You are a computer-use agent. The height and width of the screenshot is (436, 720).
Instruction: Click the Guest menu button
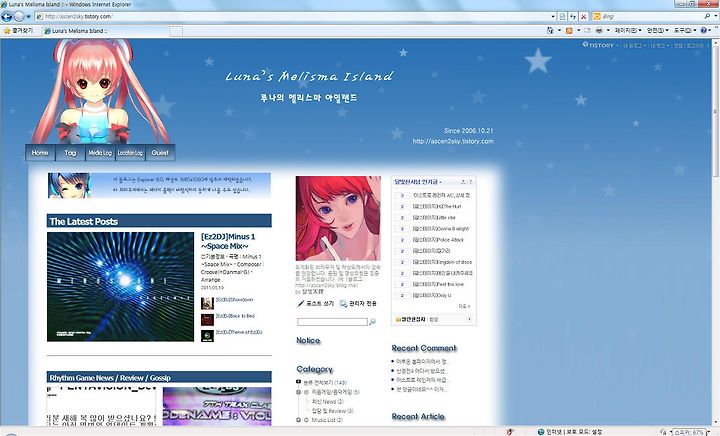(x=160, y=153)
